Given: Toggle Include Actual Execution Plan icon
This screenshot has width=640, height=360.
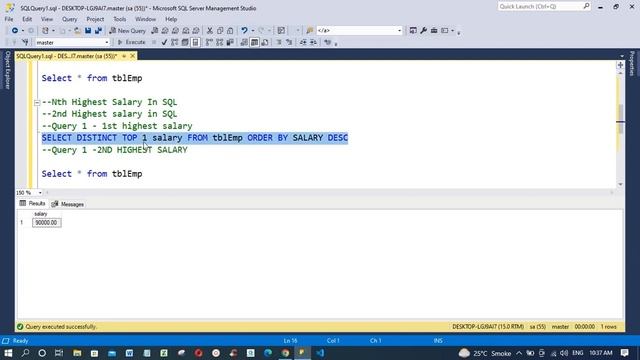Looking at the screenshot, I should [209, 42].
